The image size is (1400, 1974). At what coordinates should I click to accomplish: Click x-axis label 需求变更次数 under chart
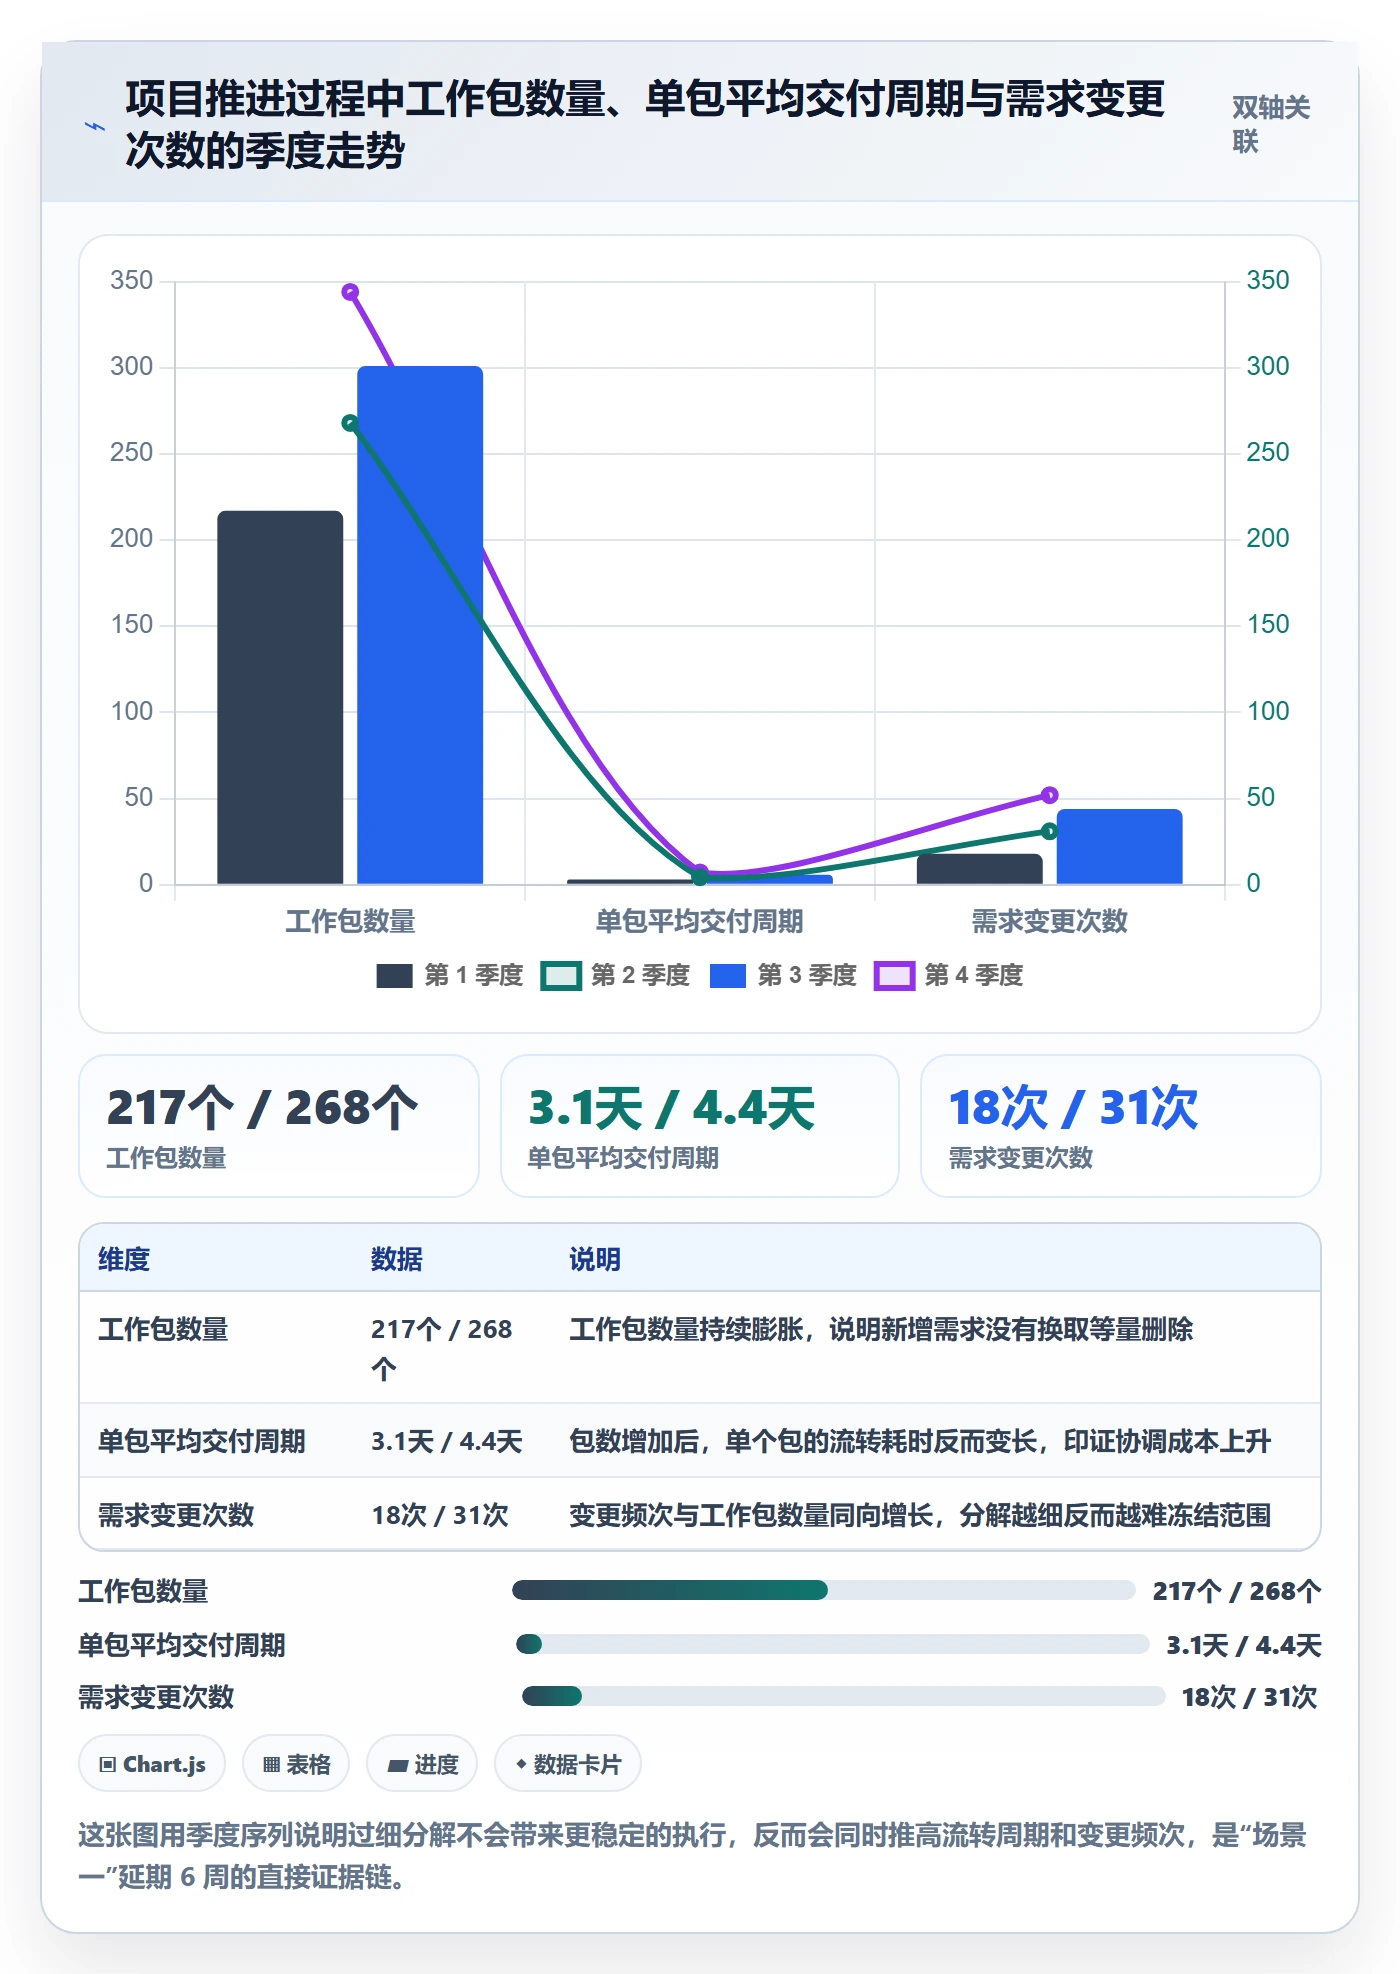(x=1049, y=921)
